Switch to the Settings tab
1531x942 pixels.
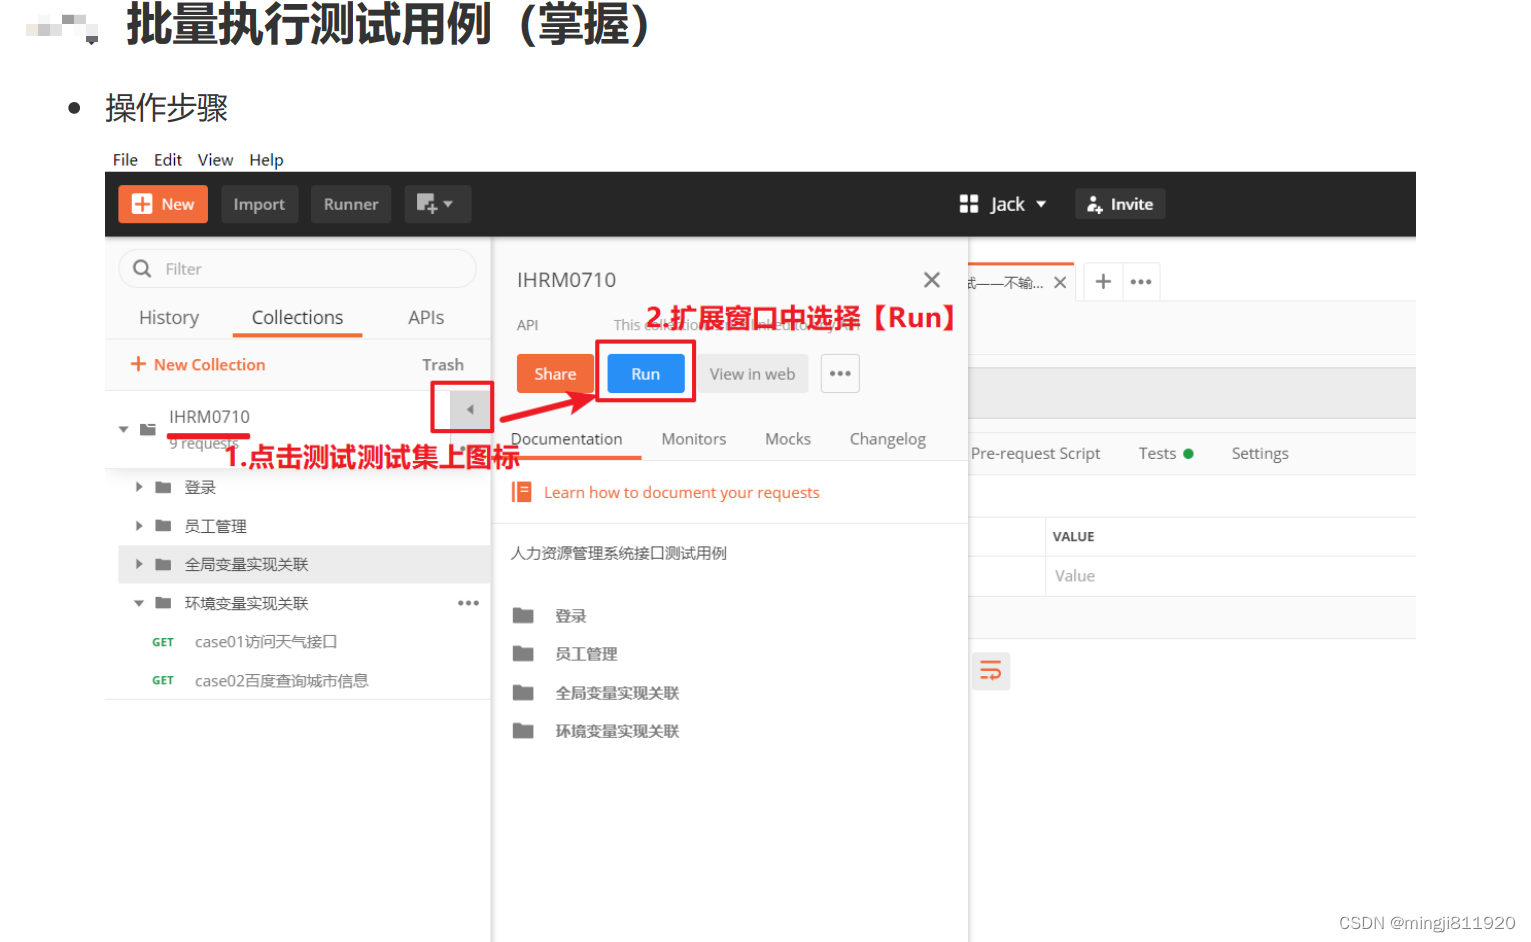coord(1260,453)
